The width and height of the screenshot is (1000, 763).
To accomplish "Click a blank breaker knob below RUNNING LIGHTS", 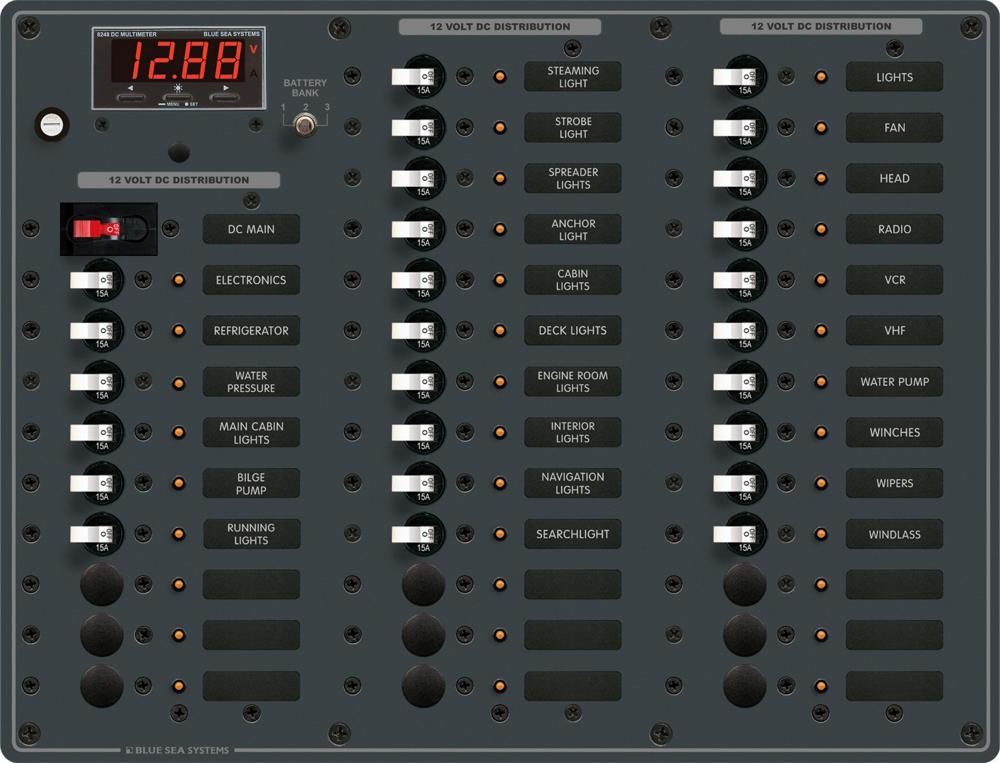I will (100, 584).
